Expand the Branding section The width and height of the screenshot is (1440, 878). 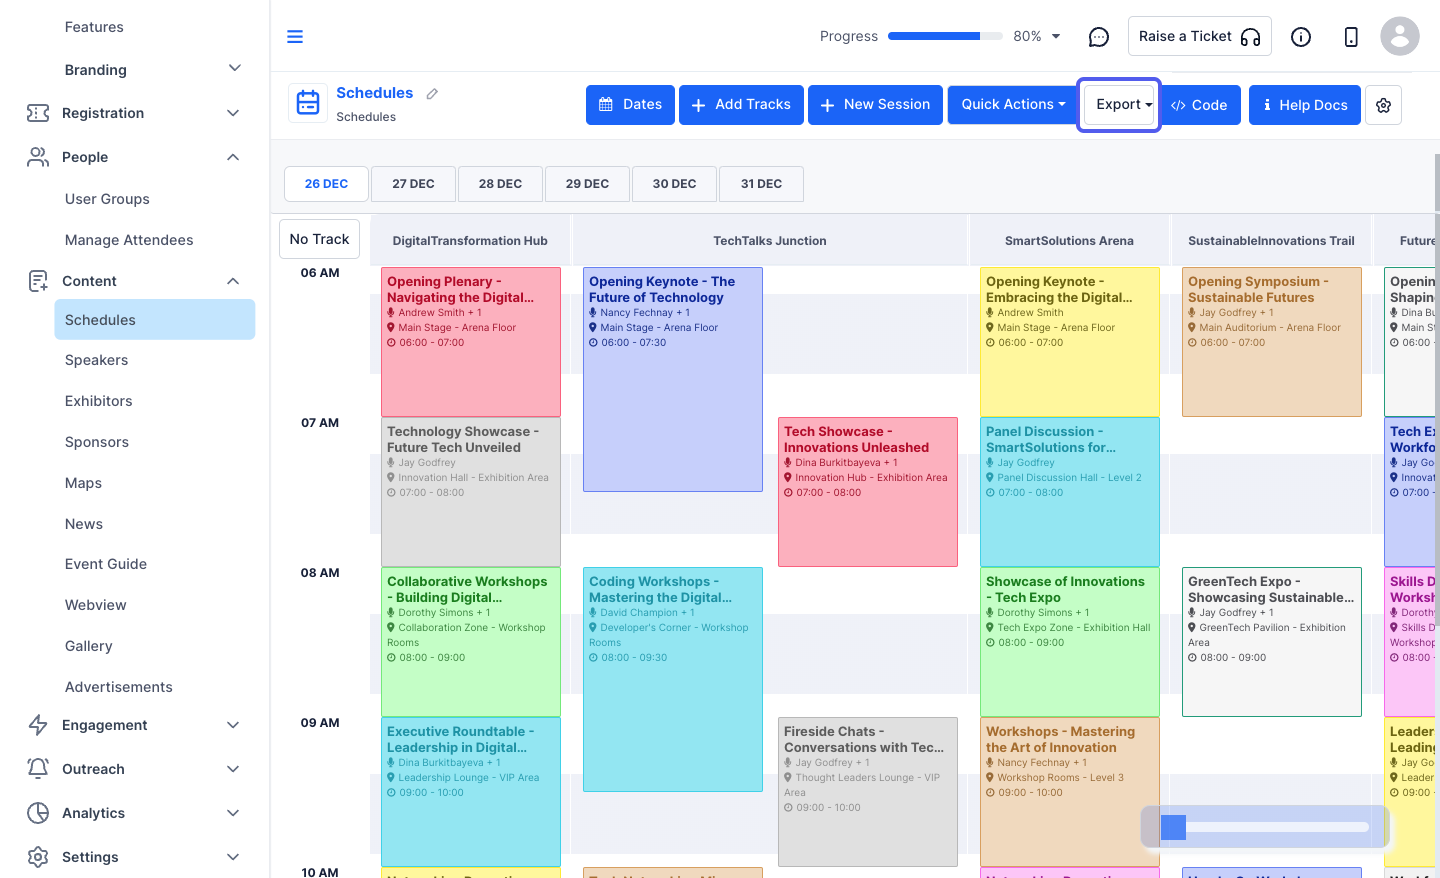click(x=235, y=69)
